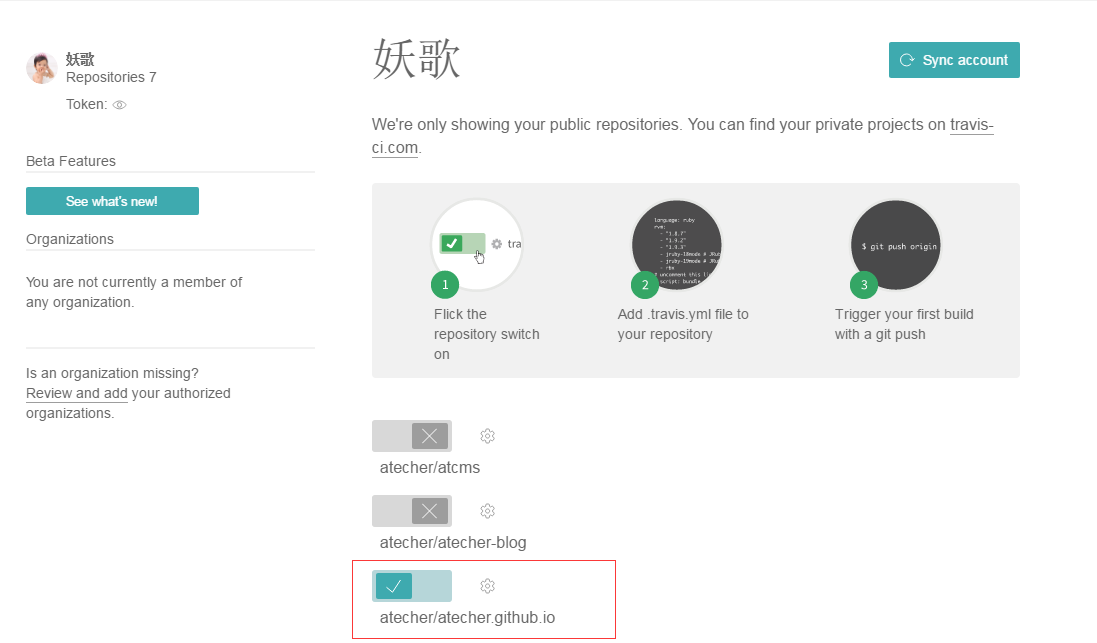Click the .travis.yml code illustration

point(677,244)
